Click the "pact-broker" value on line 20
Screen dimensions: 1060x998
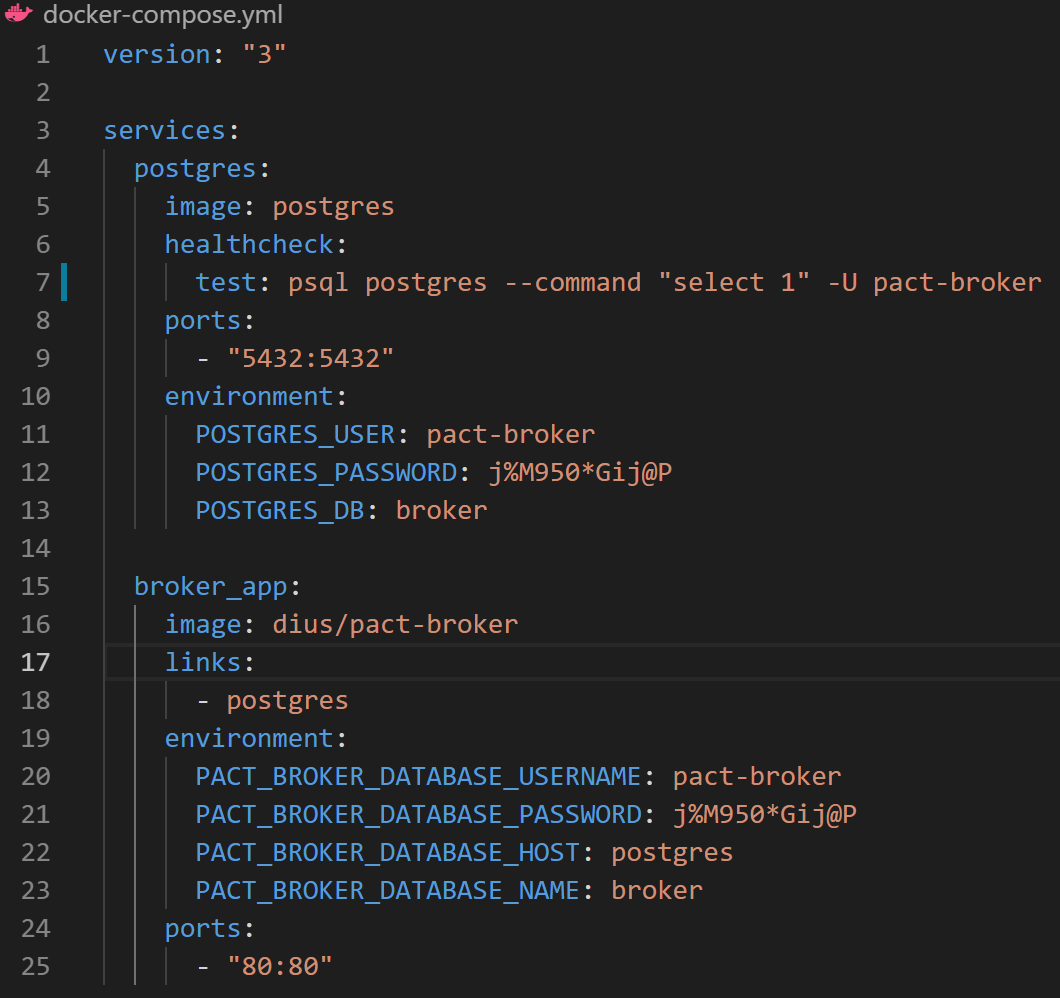[x=757, y=776]
